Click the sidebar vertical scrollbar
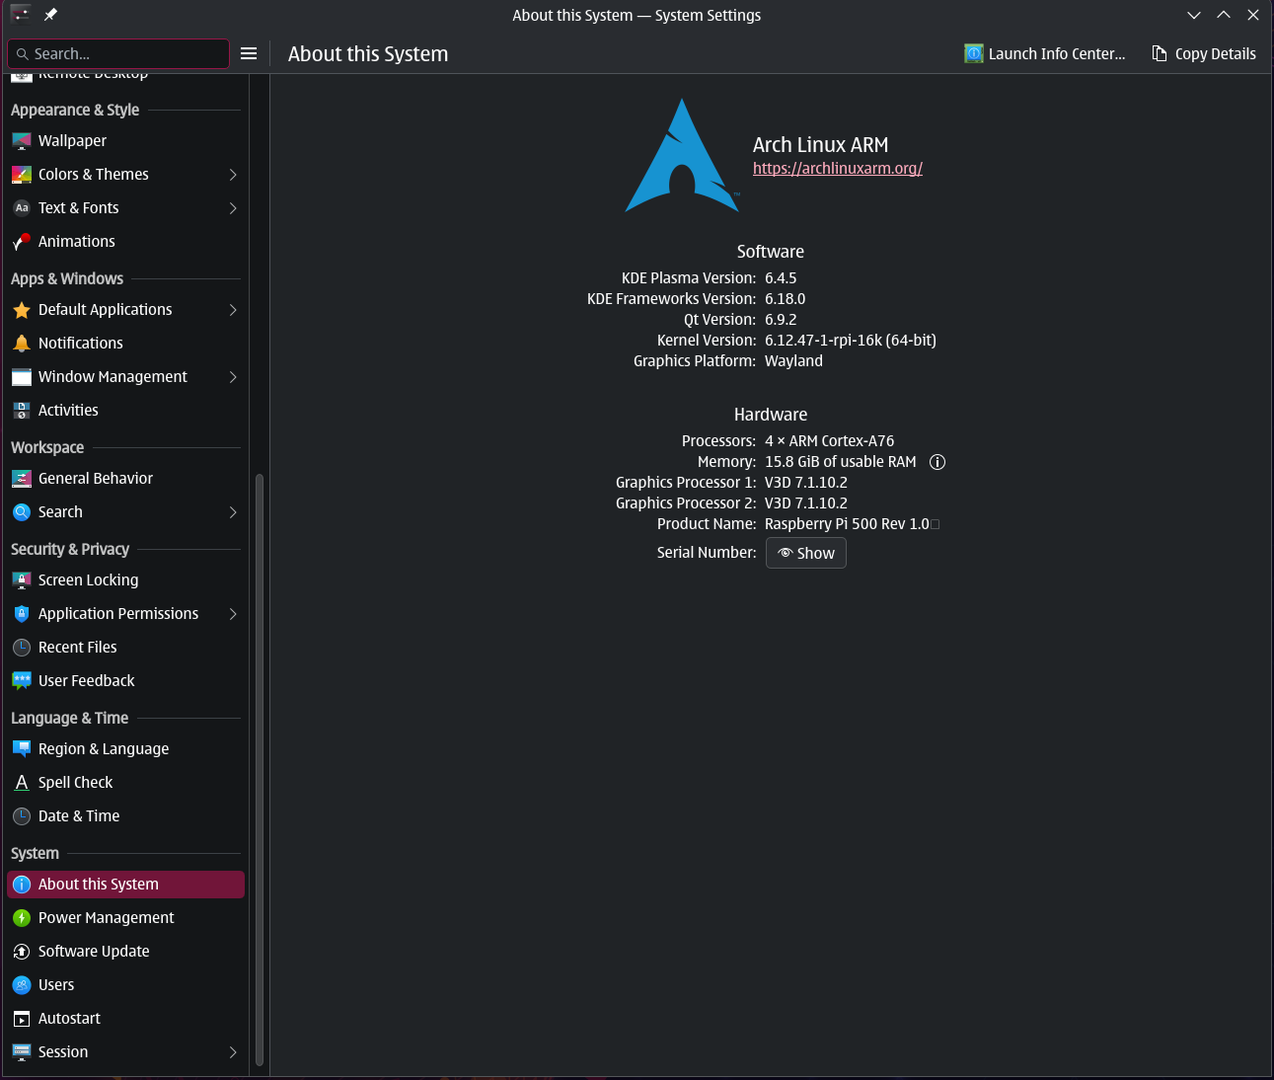The image size is (1274, 1080). [260, 770]
